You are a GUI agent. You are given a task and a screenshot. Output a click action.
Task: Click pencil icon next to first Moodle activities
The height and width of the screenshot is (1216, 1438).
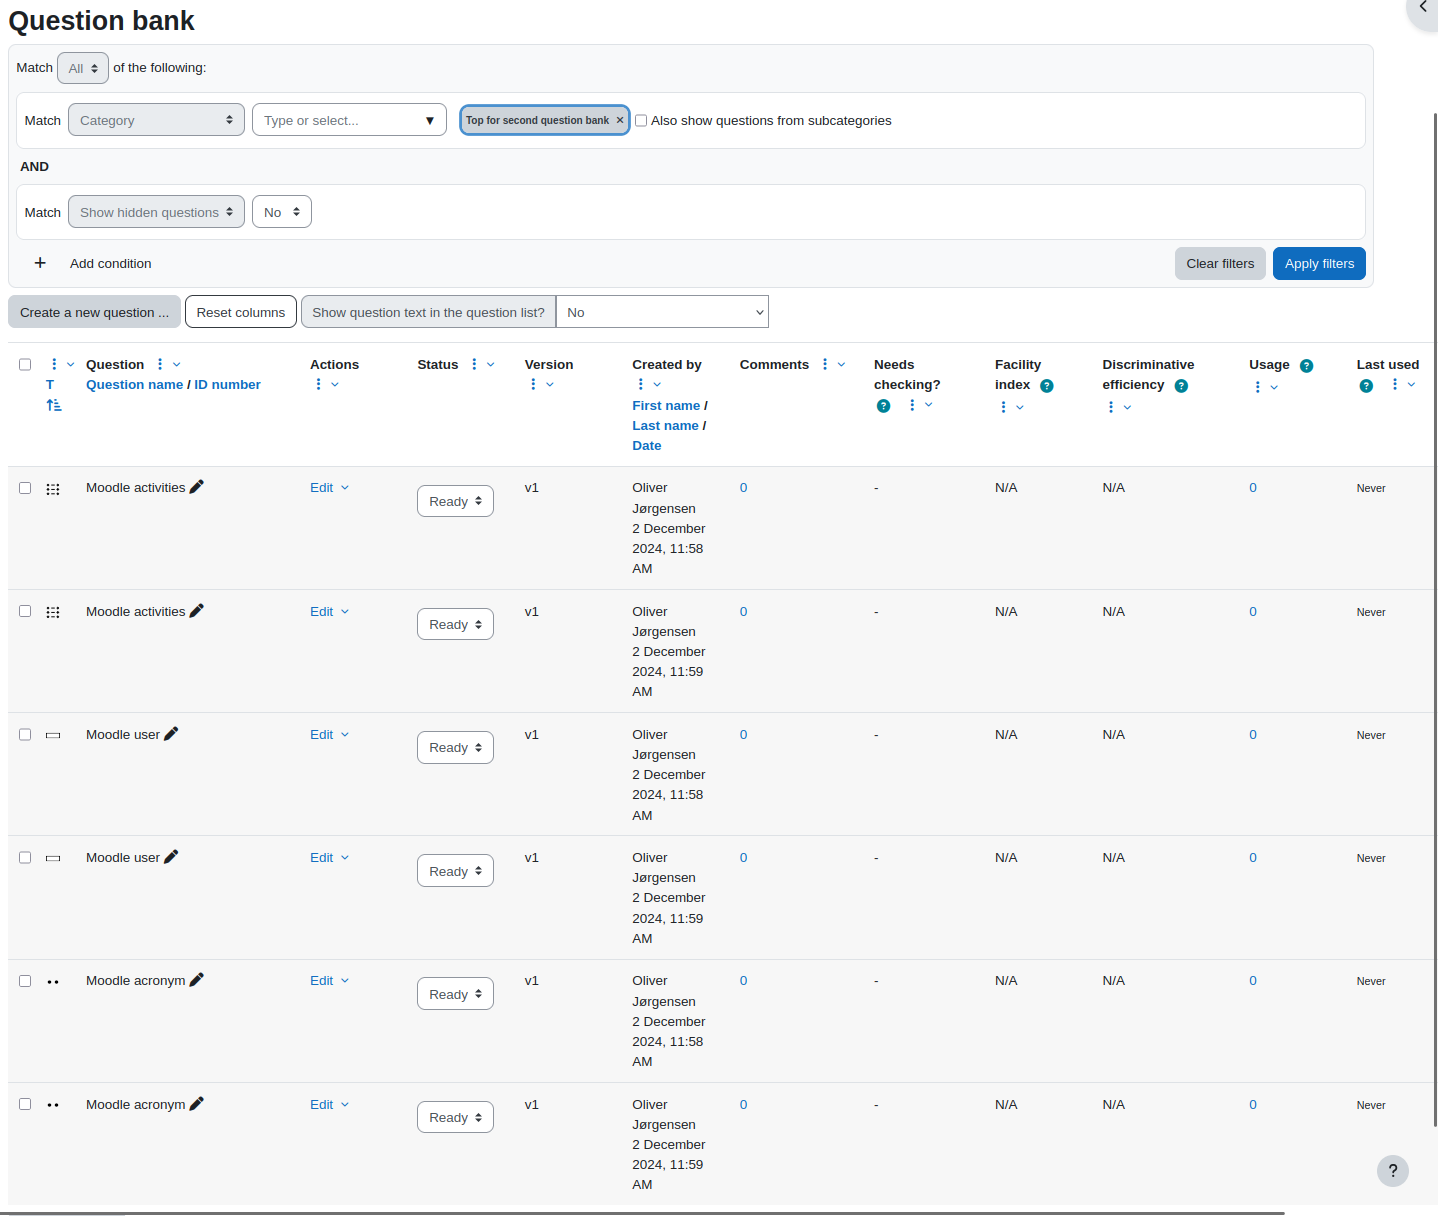pos(197,487)
